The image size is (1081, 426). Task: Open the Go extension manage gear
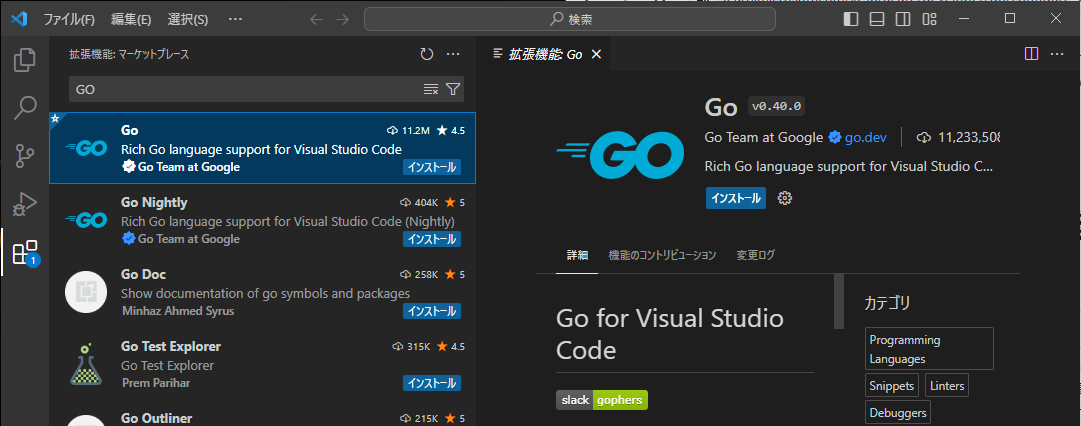tap(785, 199)
